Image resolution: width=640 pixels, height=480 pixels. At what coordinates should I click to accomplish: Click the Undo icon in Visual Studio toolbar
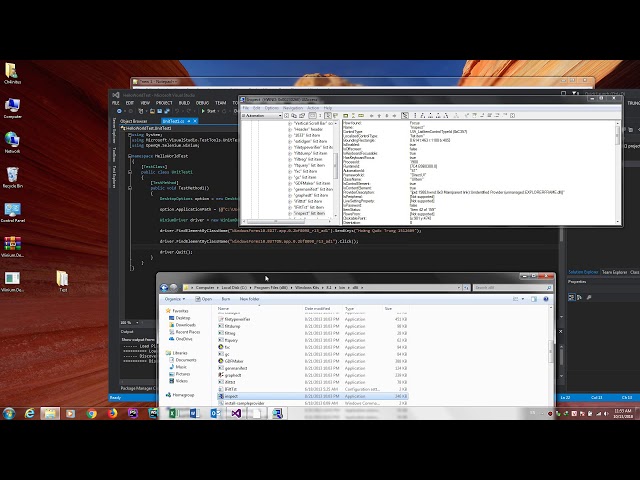177,111
